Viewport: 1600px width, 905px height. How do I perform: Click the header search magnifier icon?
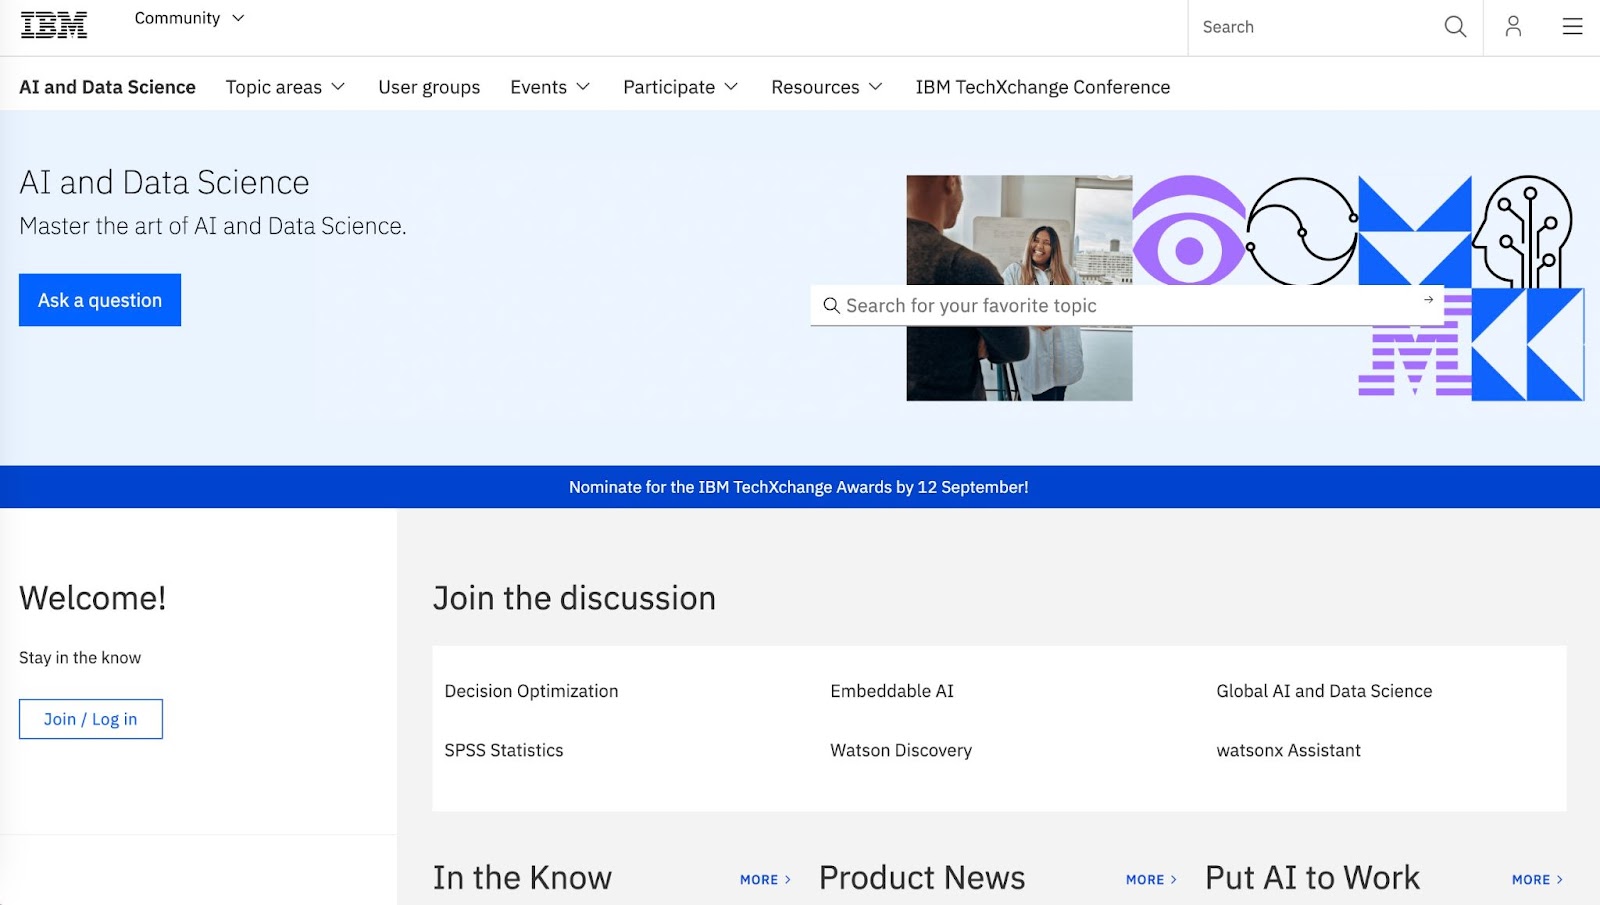click(x=1455, y=27)
